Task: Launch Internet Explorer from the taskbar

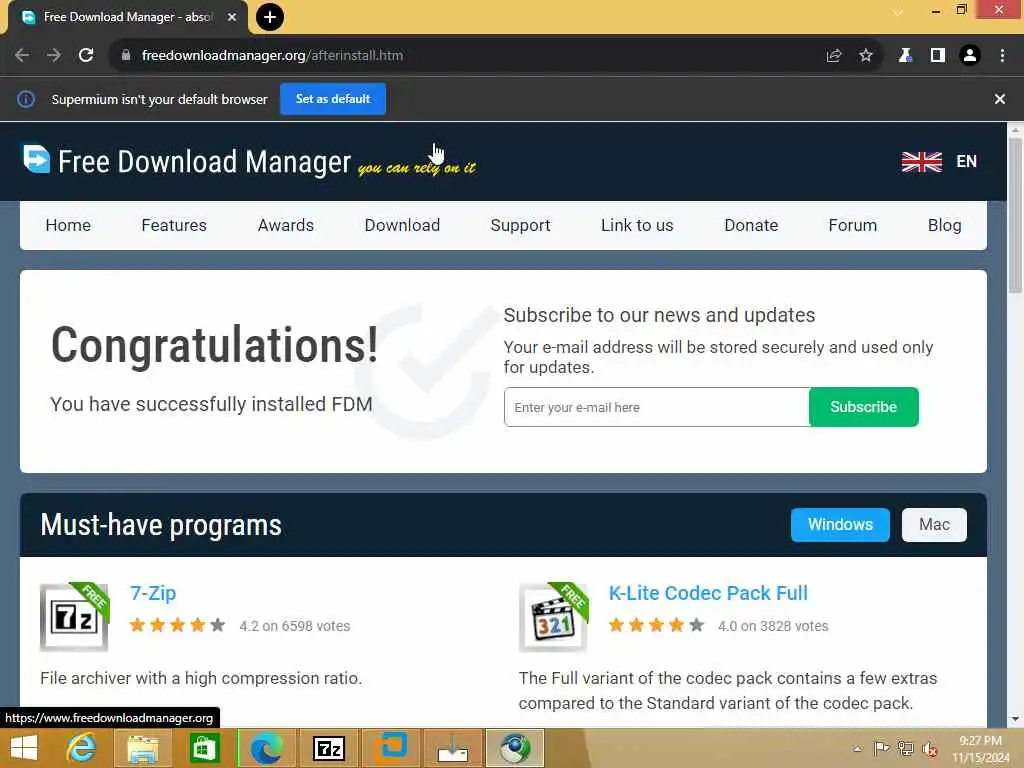Action: tap(82, 748)
